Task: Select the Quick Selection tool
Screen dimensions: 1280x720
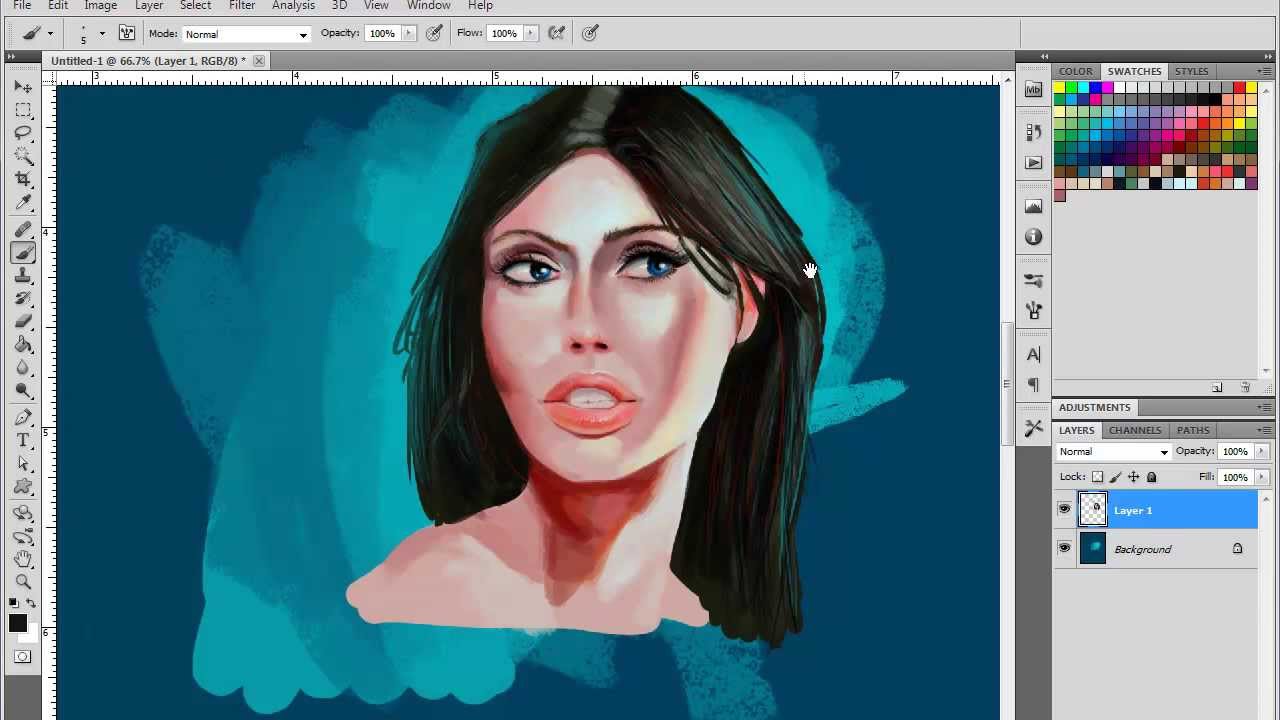Action: click(x=23, y=156)
